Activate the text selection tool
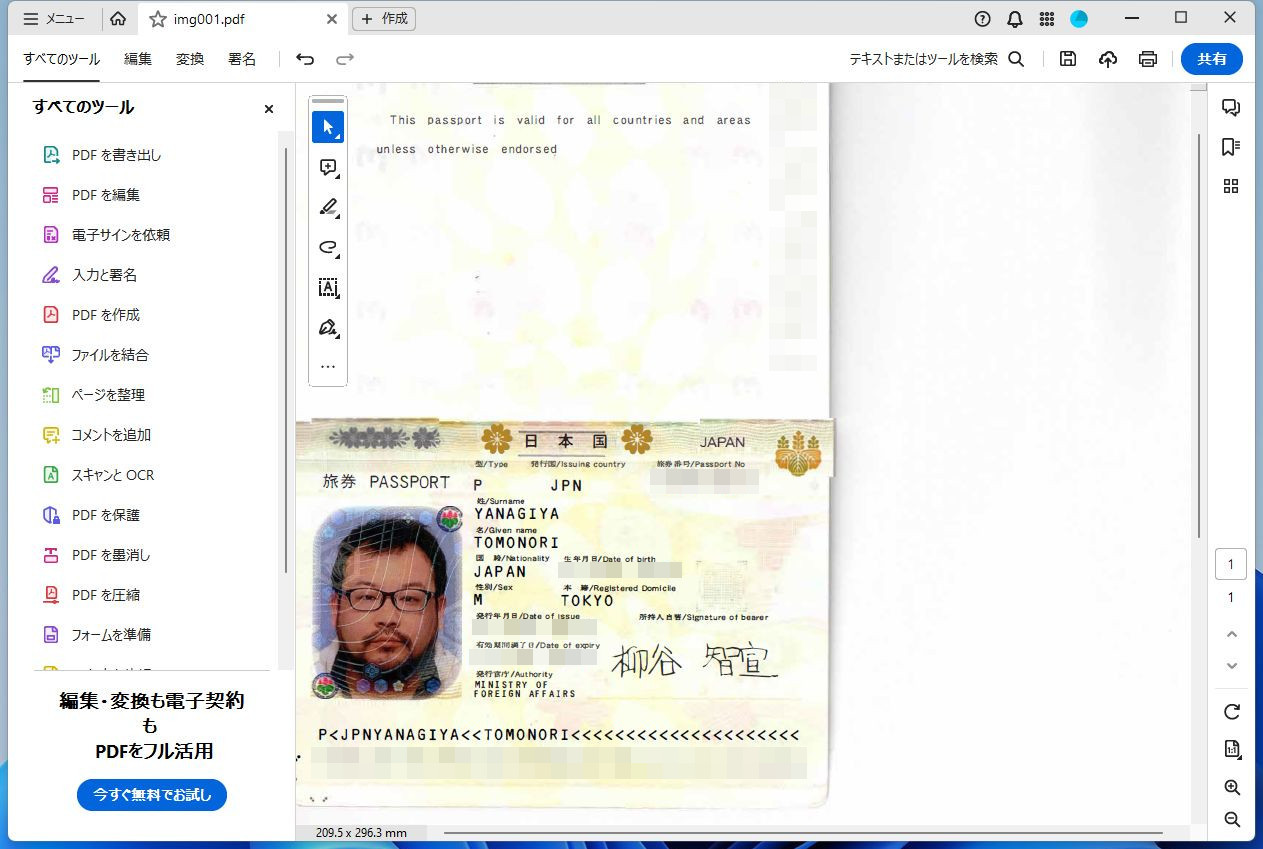 point(328,287)
